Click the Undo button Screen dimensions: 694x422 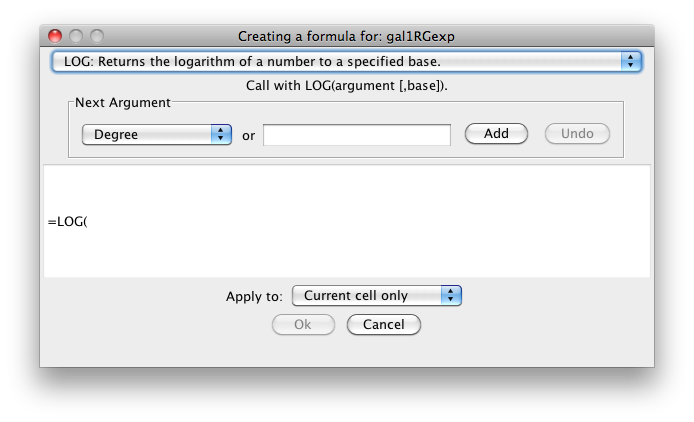tap(577, 133)
